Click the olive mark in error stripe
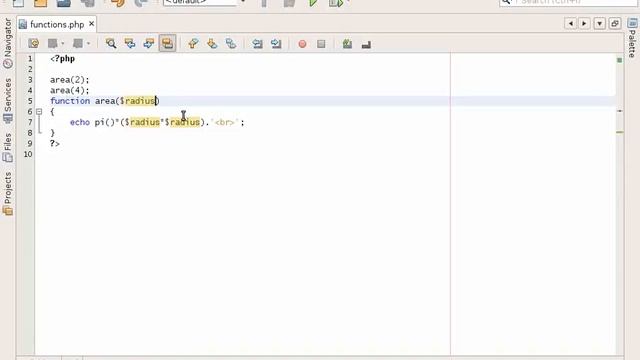Viewport: 640px width, 360px height. (620, 132)
